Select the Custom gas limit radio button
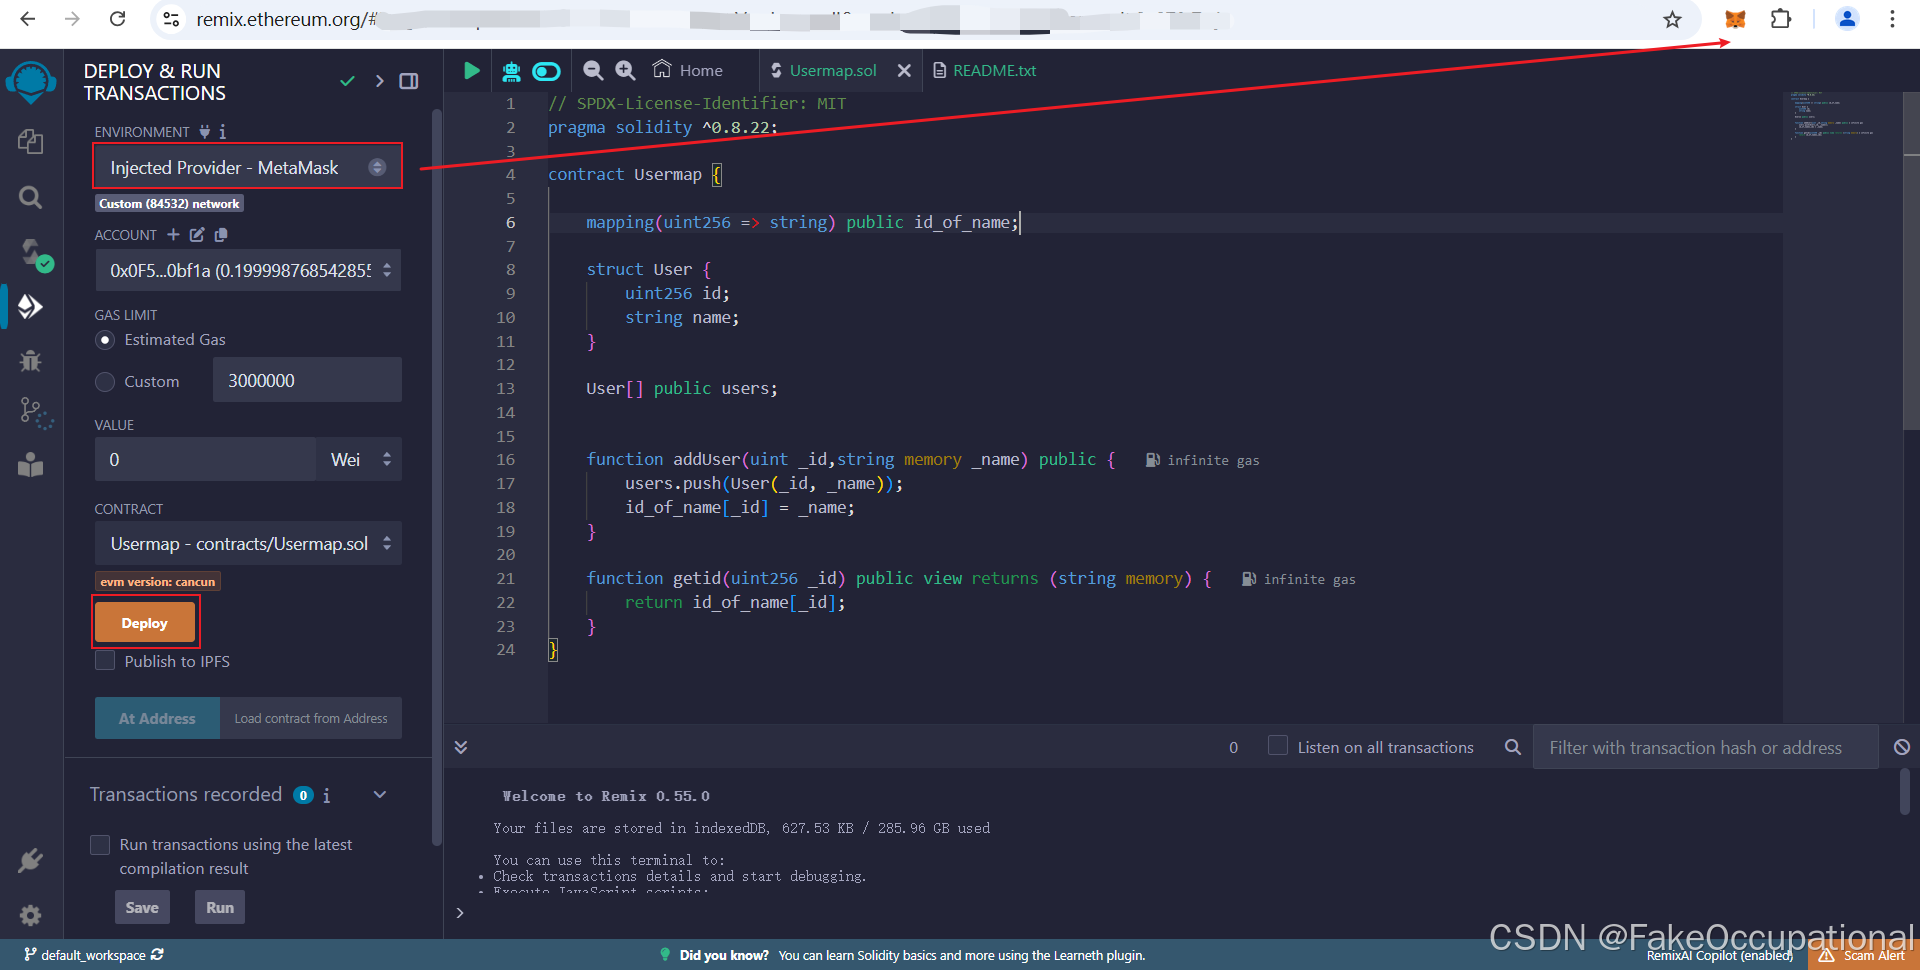The height and width of the screenshot is (970, 1920). coord(105,382)
